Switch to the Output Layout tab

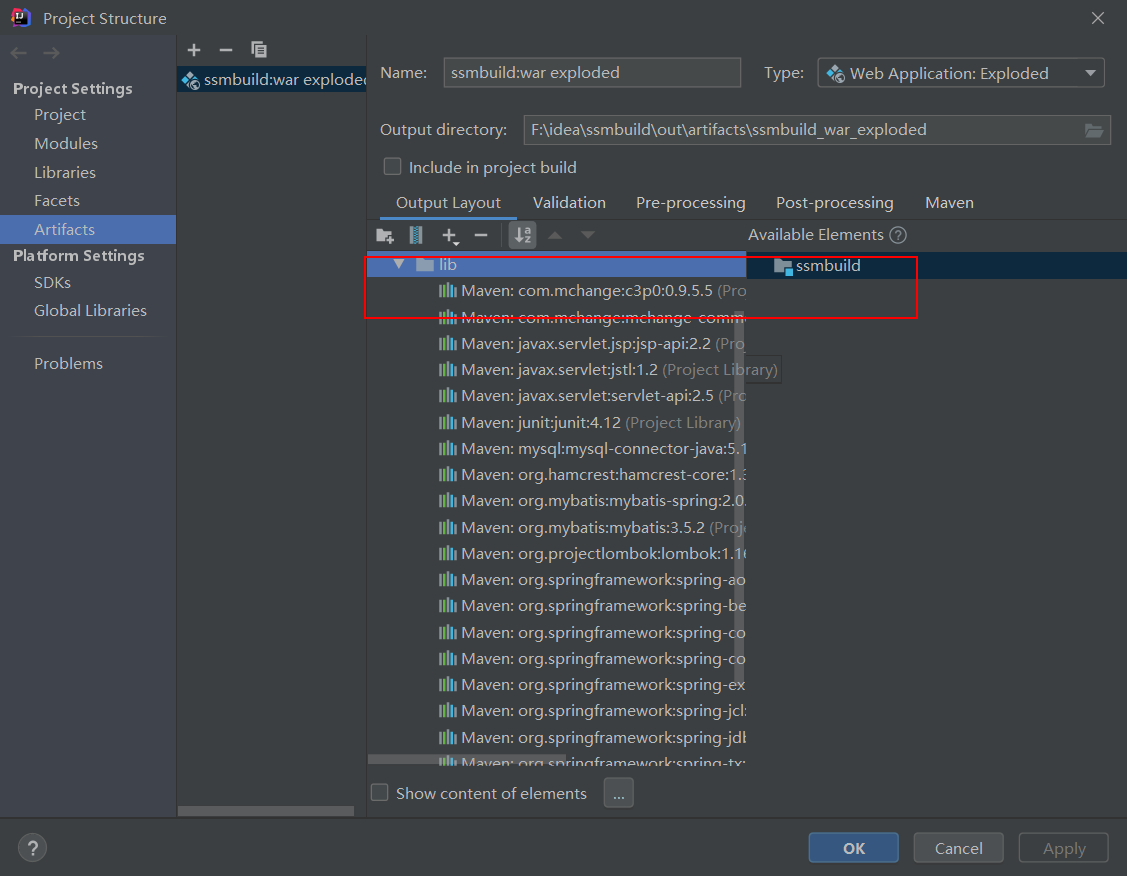point(448,203)
